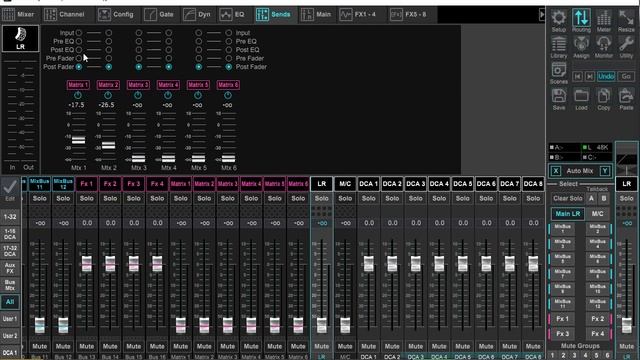Open the Utility wrench icon
This screenshot has height=360, width=640.
point(626,44)
